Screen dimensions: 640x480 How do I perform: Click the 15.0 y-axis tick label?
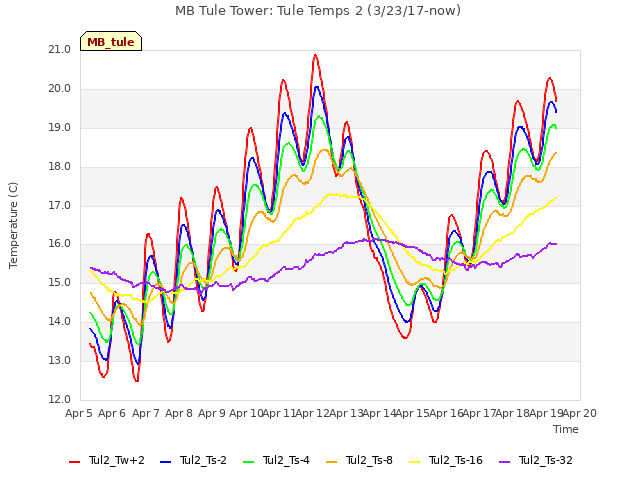click(x=60, y=282)
